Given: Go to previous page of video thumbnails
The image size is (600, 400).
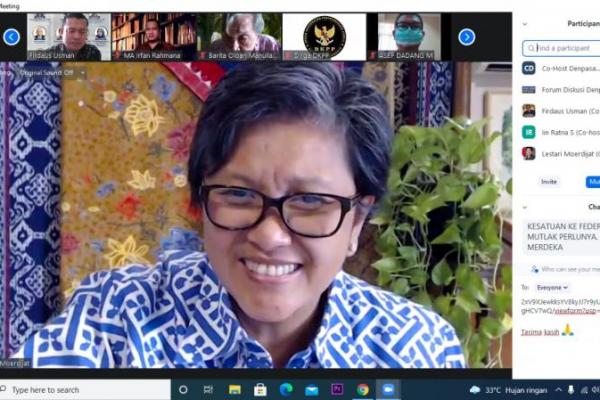Looking at the screenshot, I should (11, 37).
